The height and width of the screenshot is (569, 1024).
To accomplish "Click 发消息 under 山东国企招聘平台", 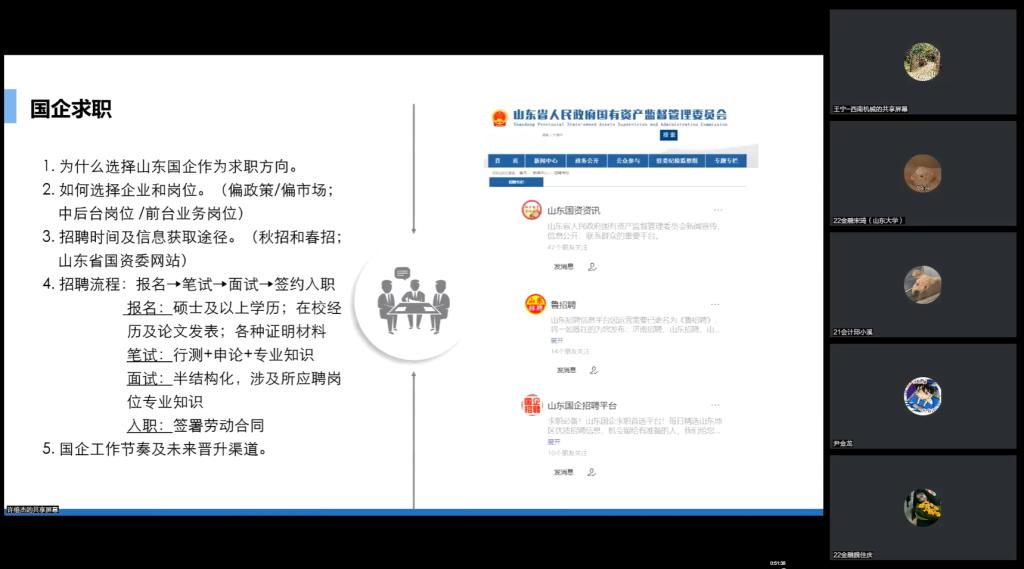I will tap(564, 472).
